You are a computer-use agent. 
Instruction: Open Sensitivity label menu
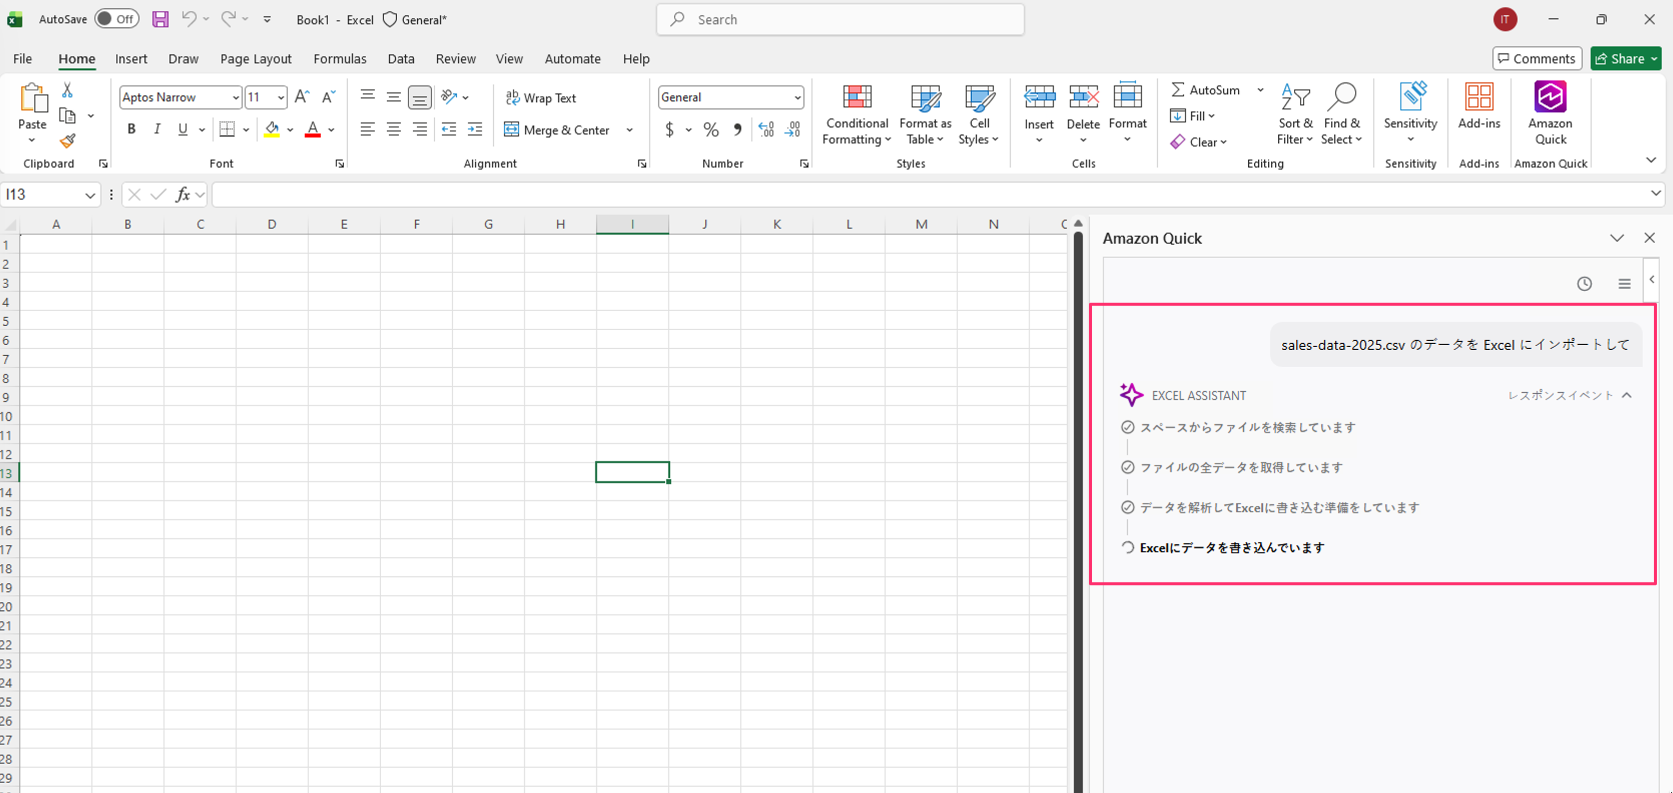(1410, 114)
